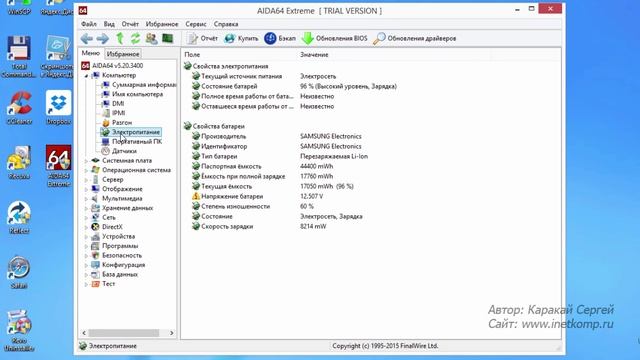Open the Избранное menu in the menu bar
The image size is (640, 360).
(x=162, y=24)
